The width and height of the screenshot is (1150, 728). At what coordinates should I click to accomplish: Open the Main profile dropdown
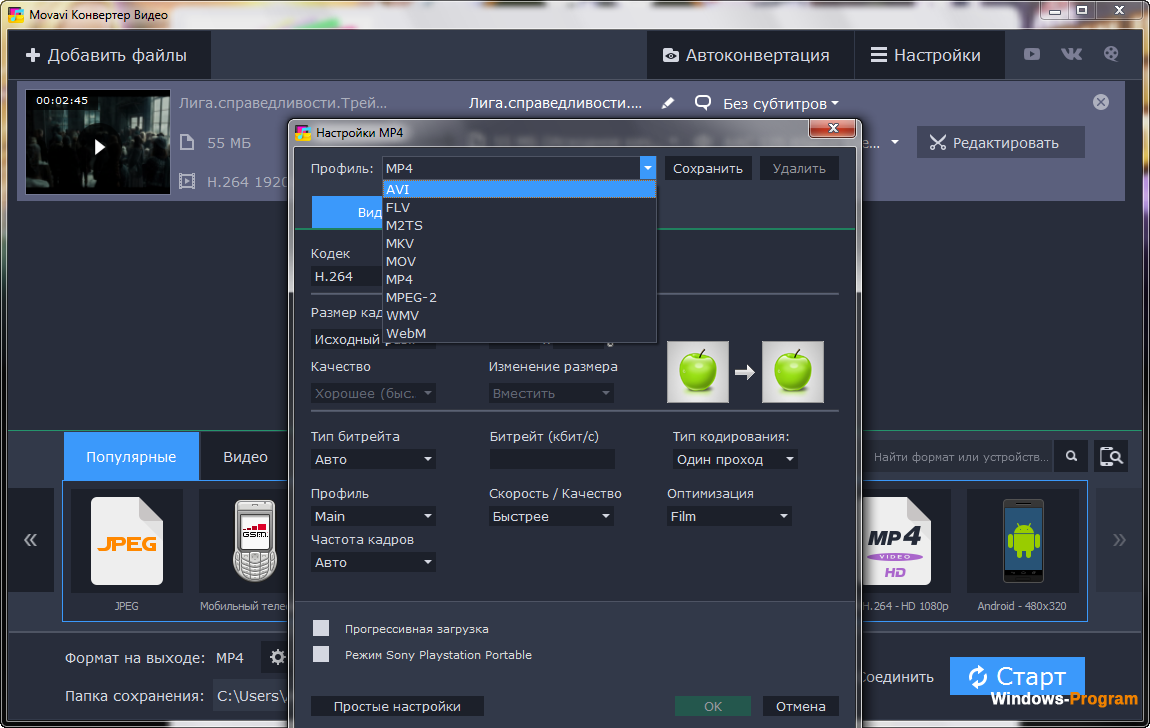(x=373, y=516)
